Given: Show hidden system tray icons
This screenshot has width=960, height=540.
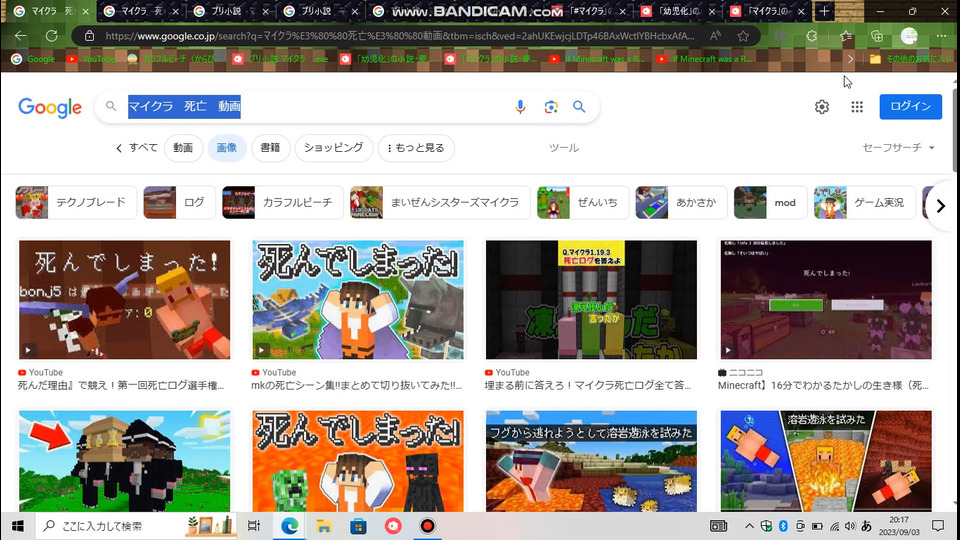Looking at the screenshot, I should tap(749, 526).
